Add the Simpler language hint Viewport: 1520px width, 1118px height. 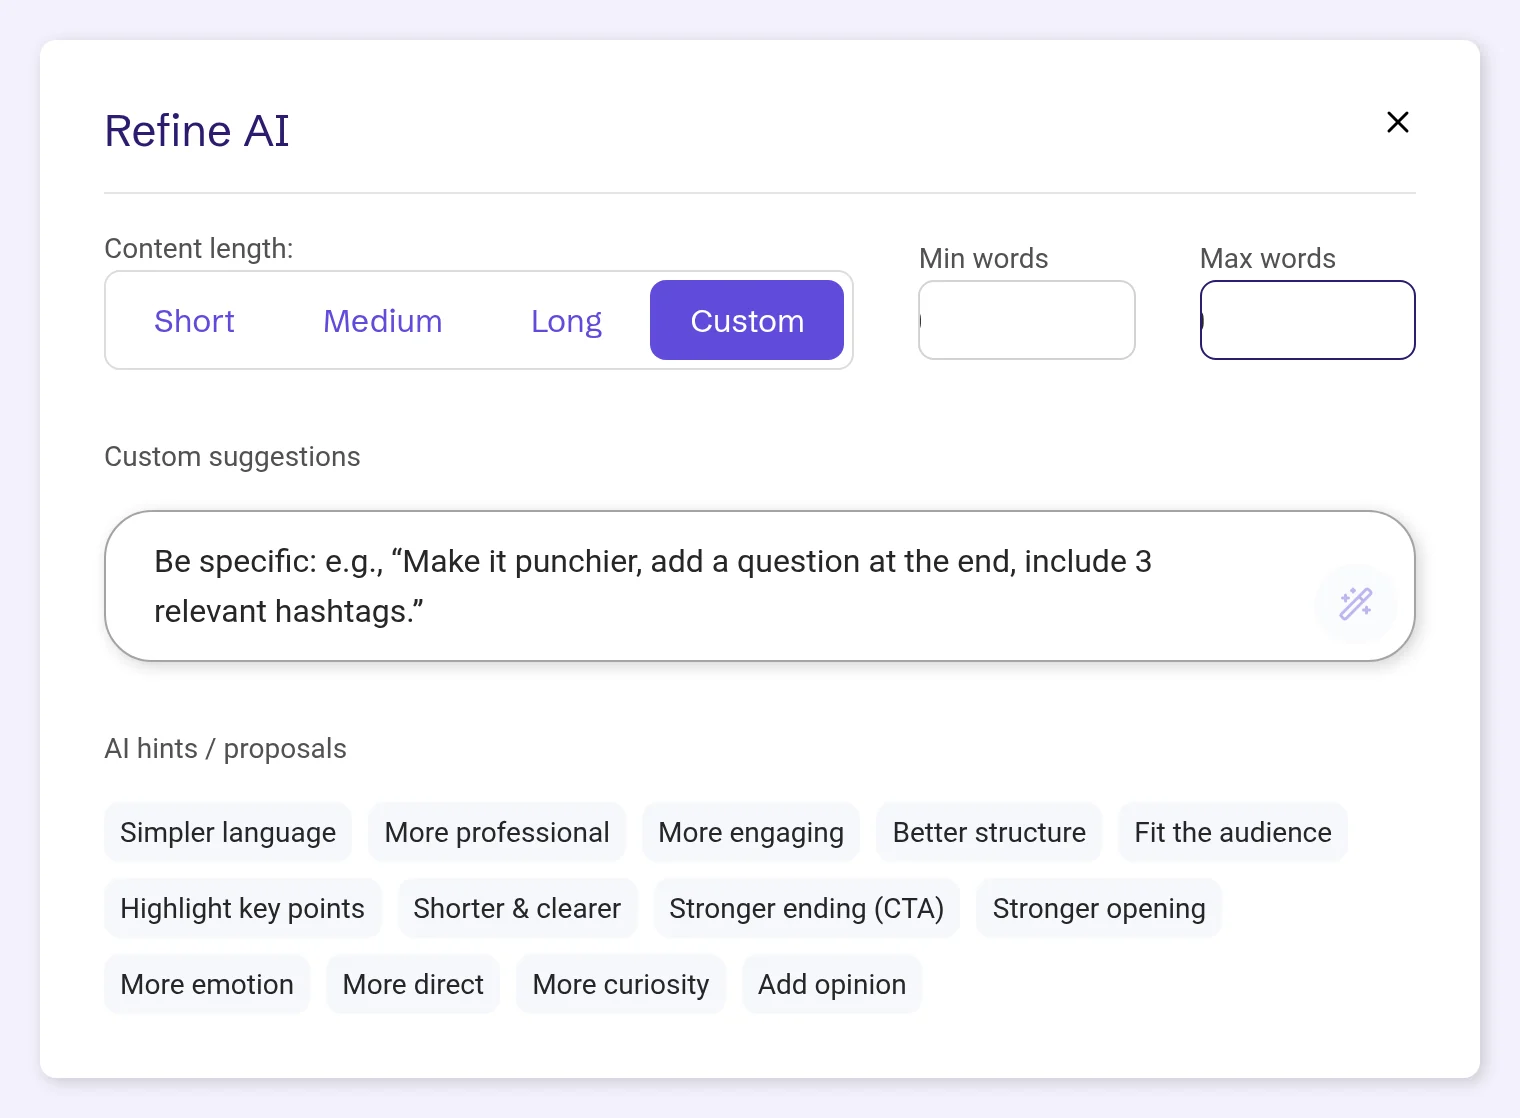point(228,832)
